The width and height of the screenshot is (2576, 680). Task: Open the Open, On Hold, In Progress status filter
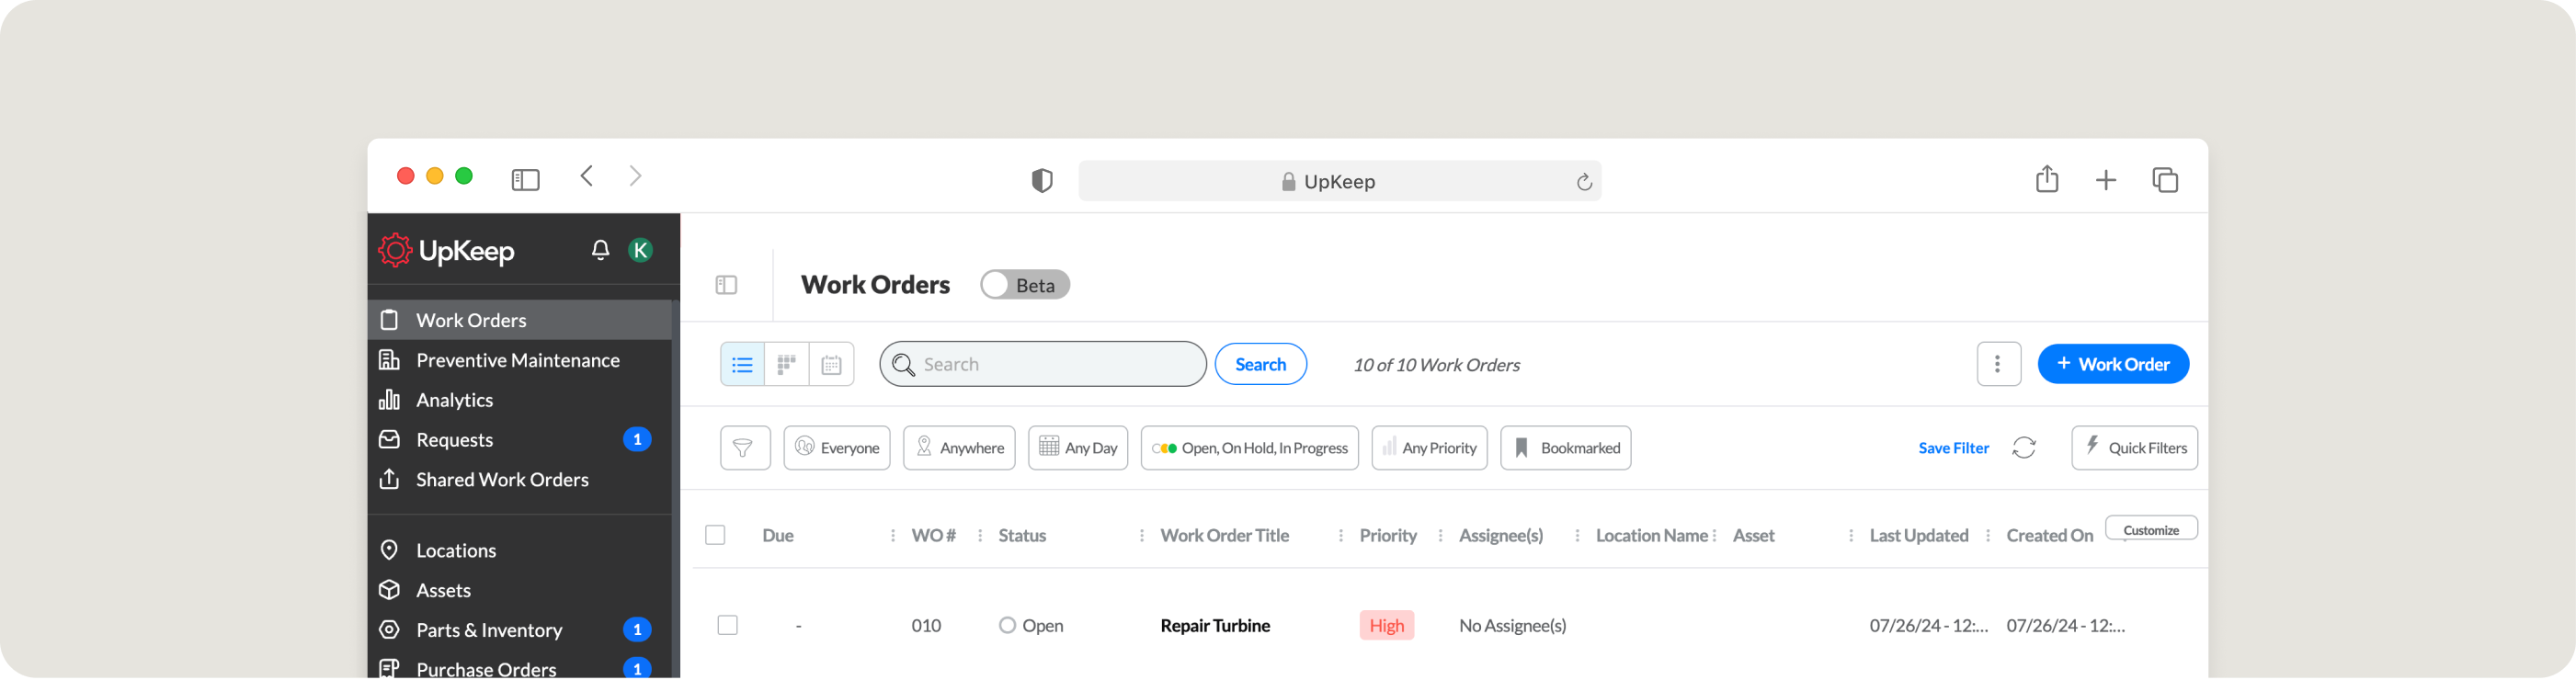(1249, 448)
